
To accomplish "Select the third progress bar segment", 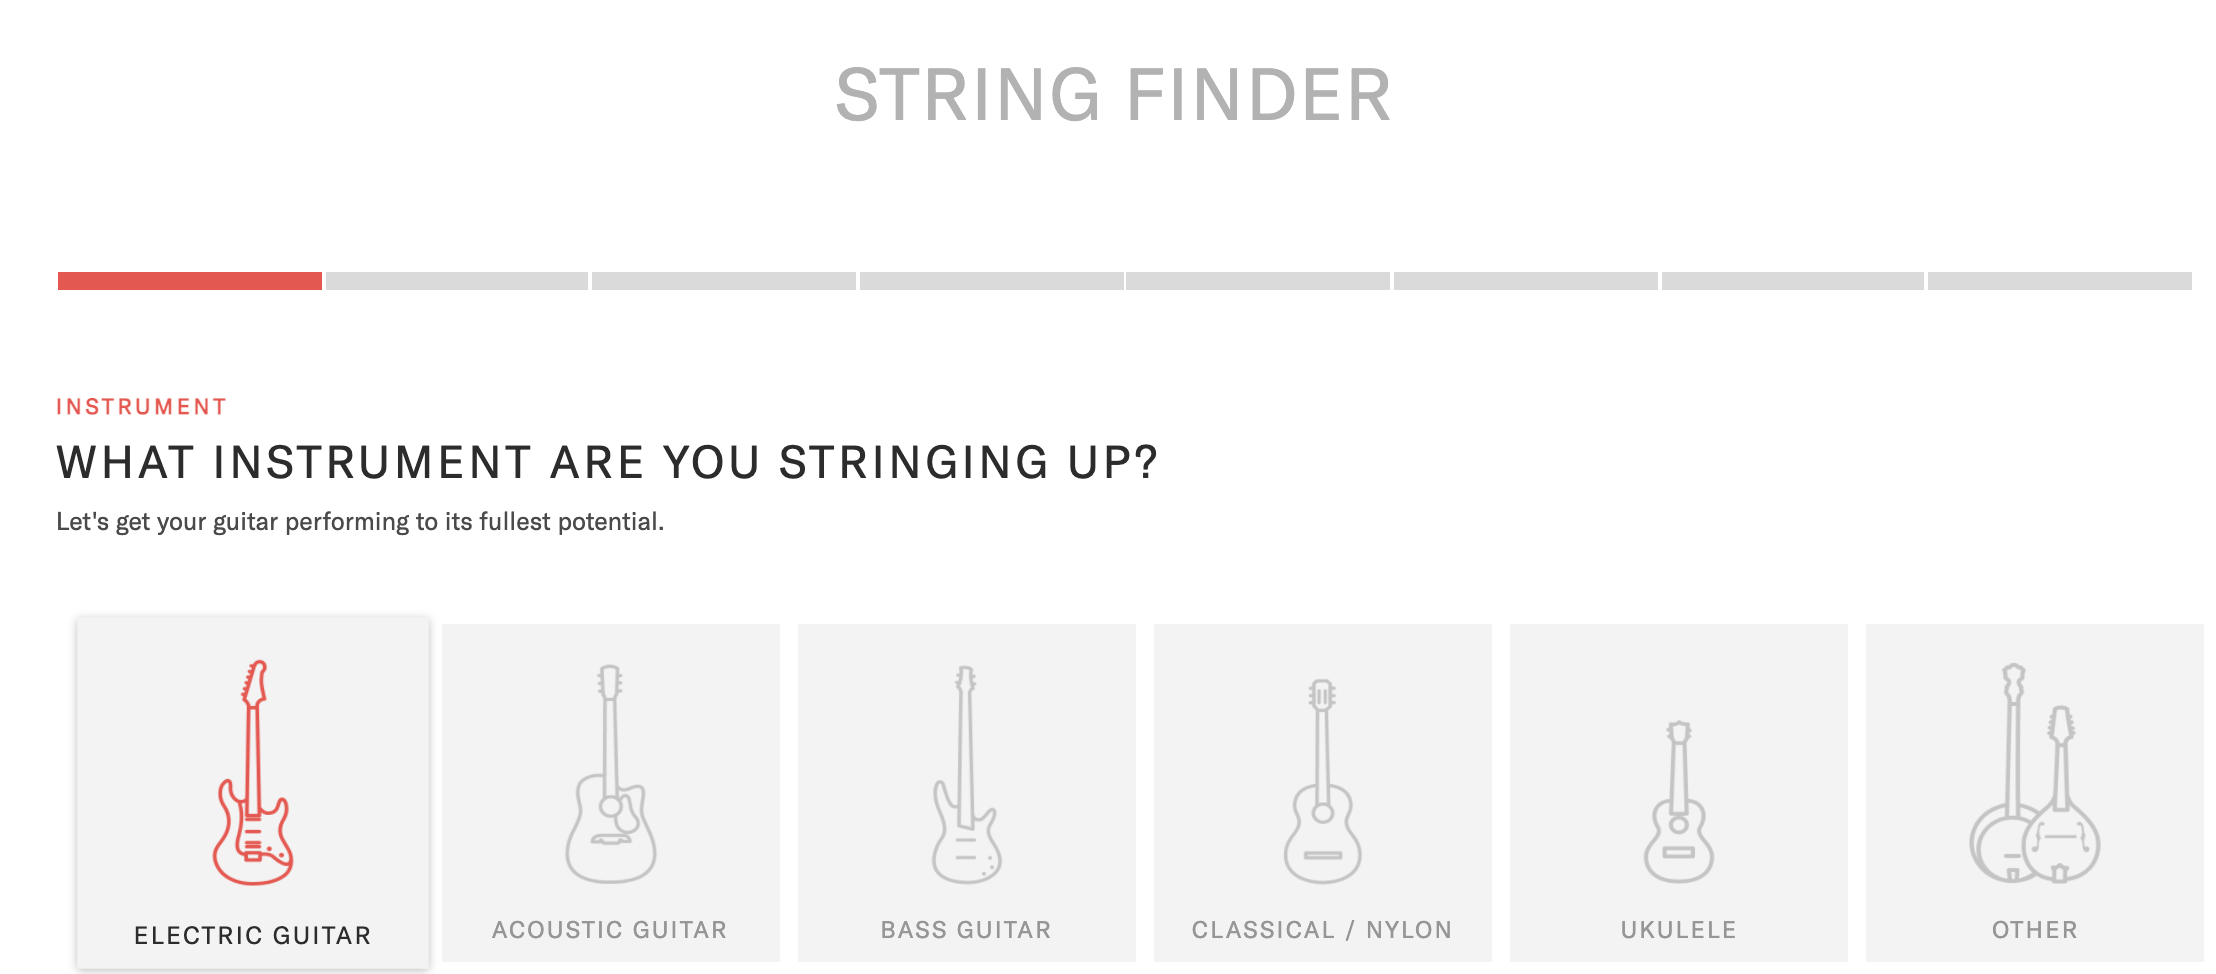I will click(724, 281).
